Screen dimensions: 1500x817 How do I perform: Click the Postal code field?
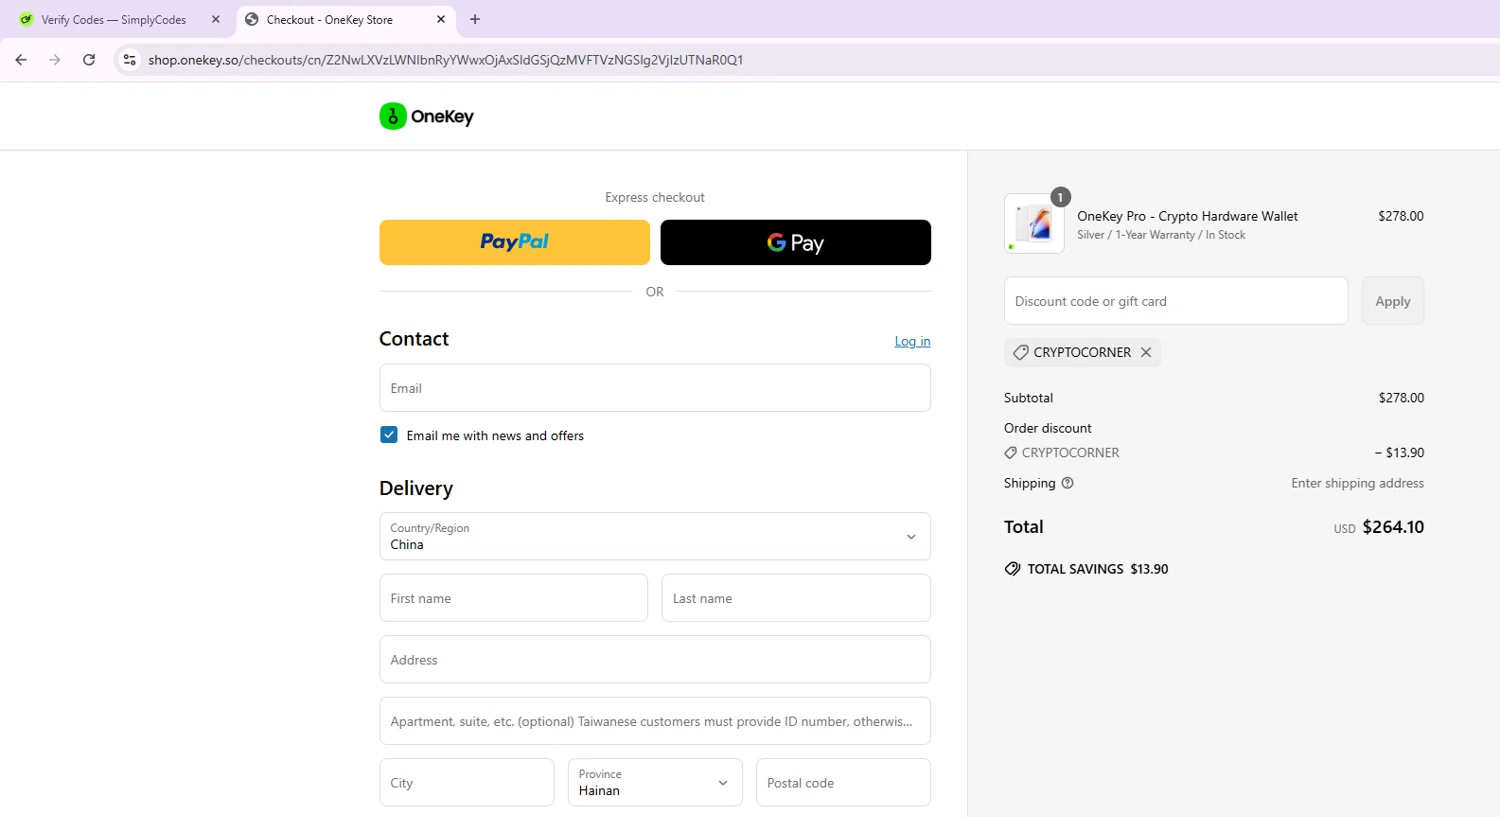coord(843,782)
